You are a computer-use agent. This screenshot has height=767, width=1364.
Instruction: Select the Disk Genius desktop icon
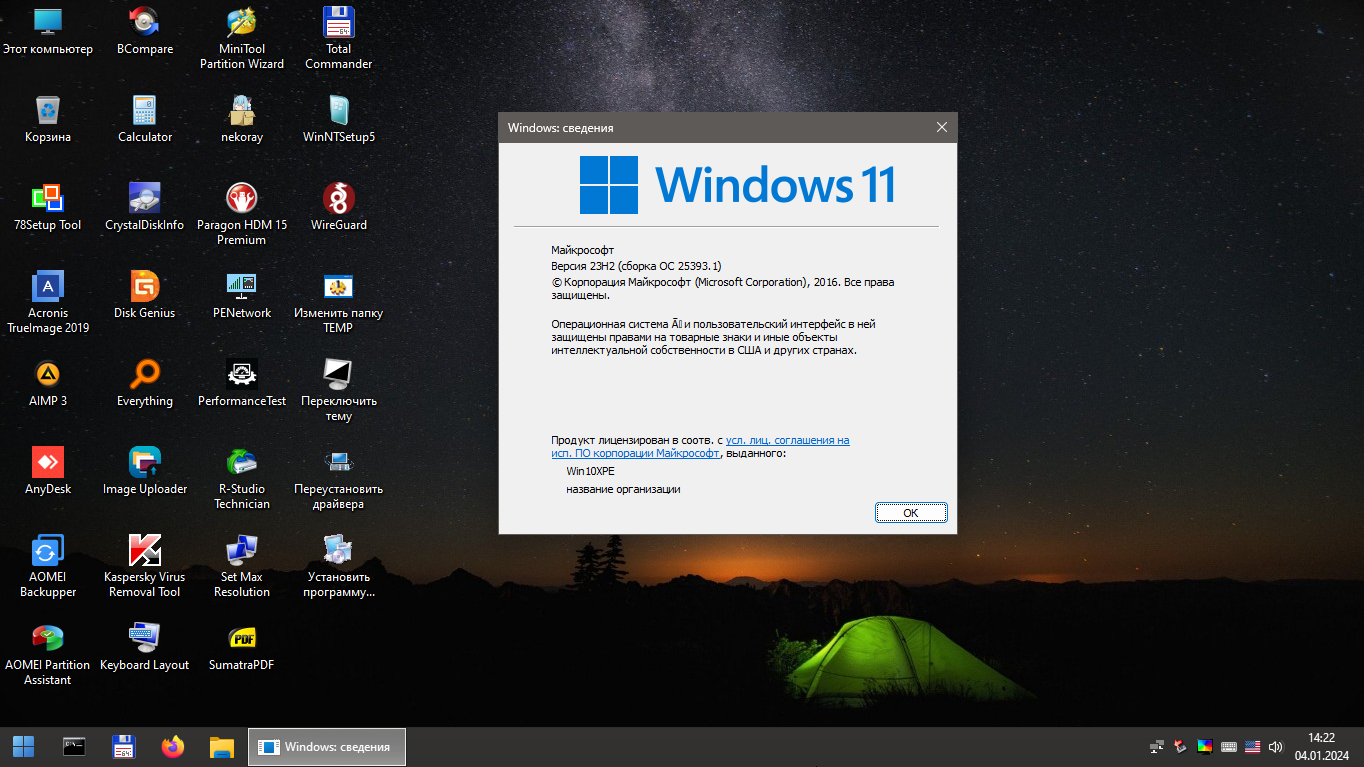[144, 296]
